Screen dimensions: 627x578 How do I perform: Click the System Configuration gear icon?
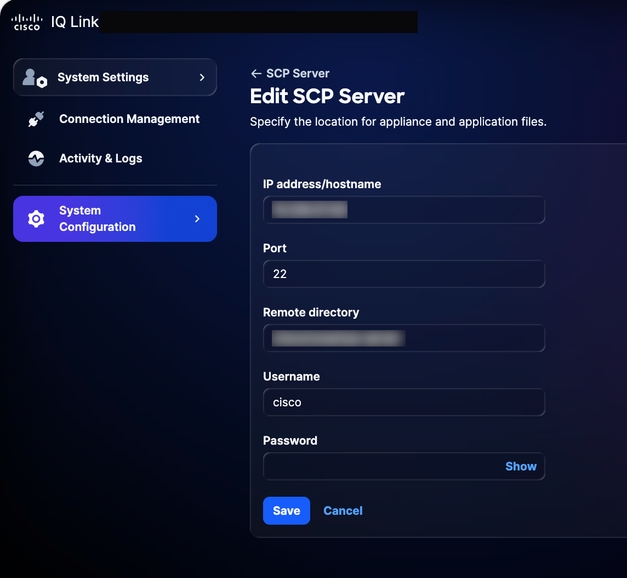click(36, 219)
